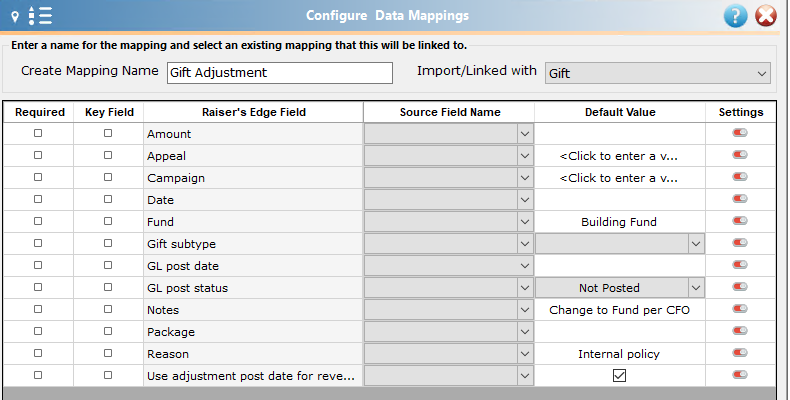Open Source Field Name dropdown for Reason
790x400 pixels.
(x=448, y=354)
